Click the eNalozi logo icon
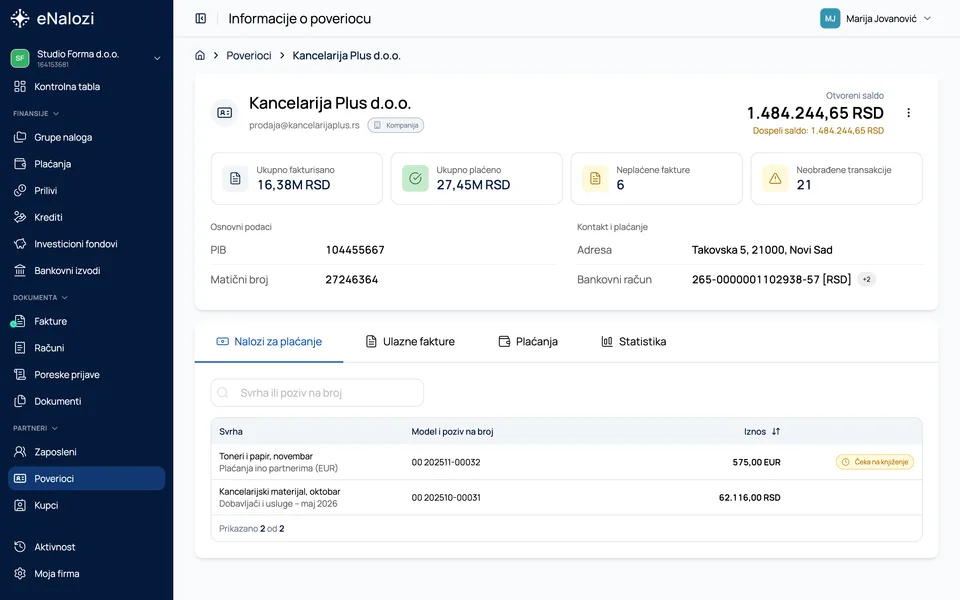 pyautogui.click(x=20, y=18)
